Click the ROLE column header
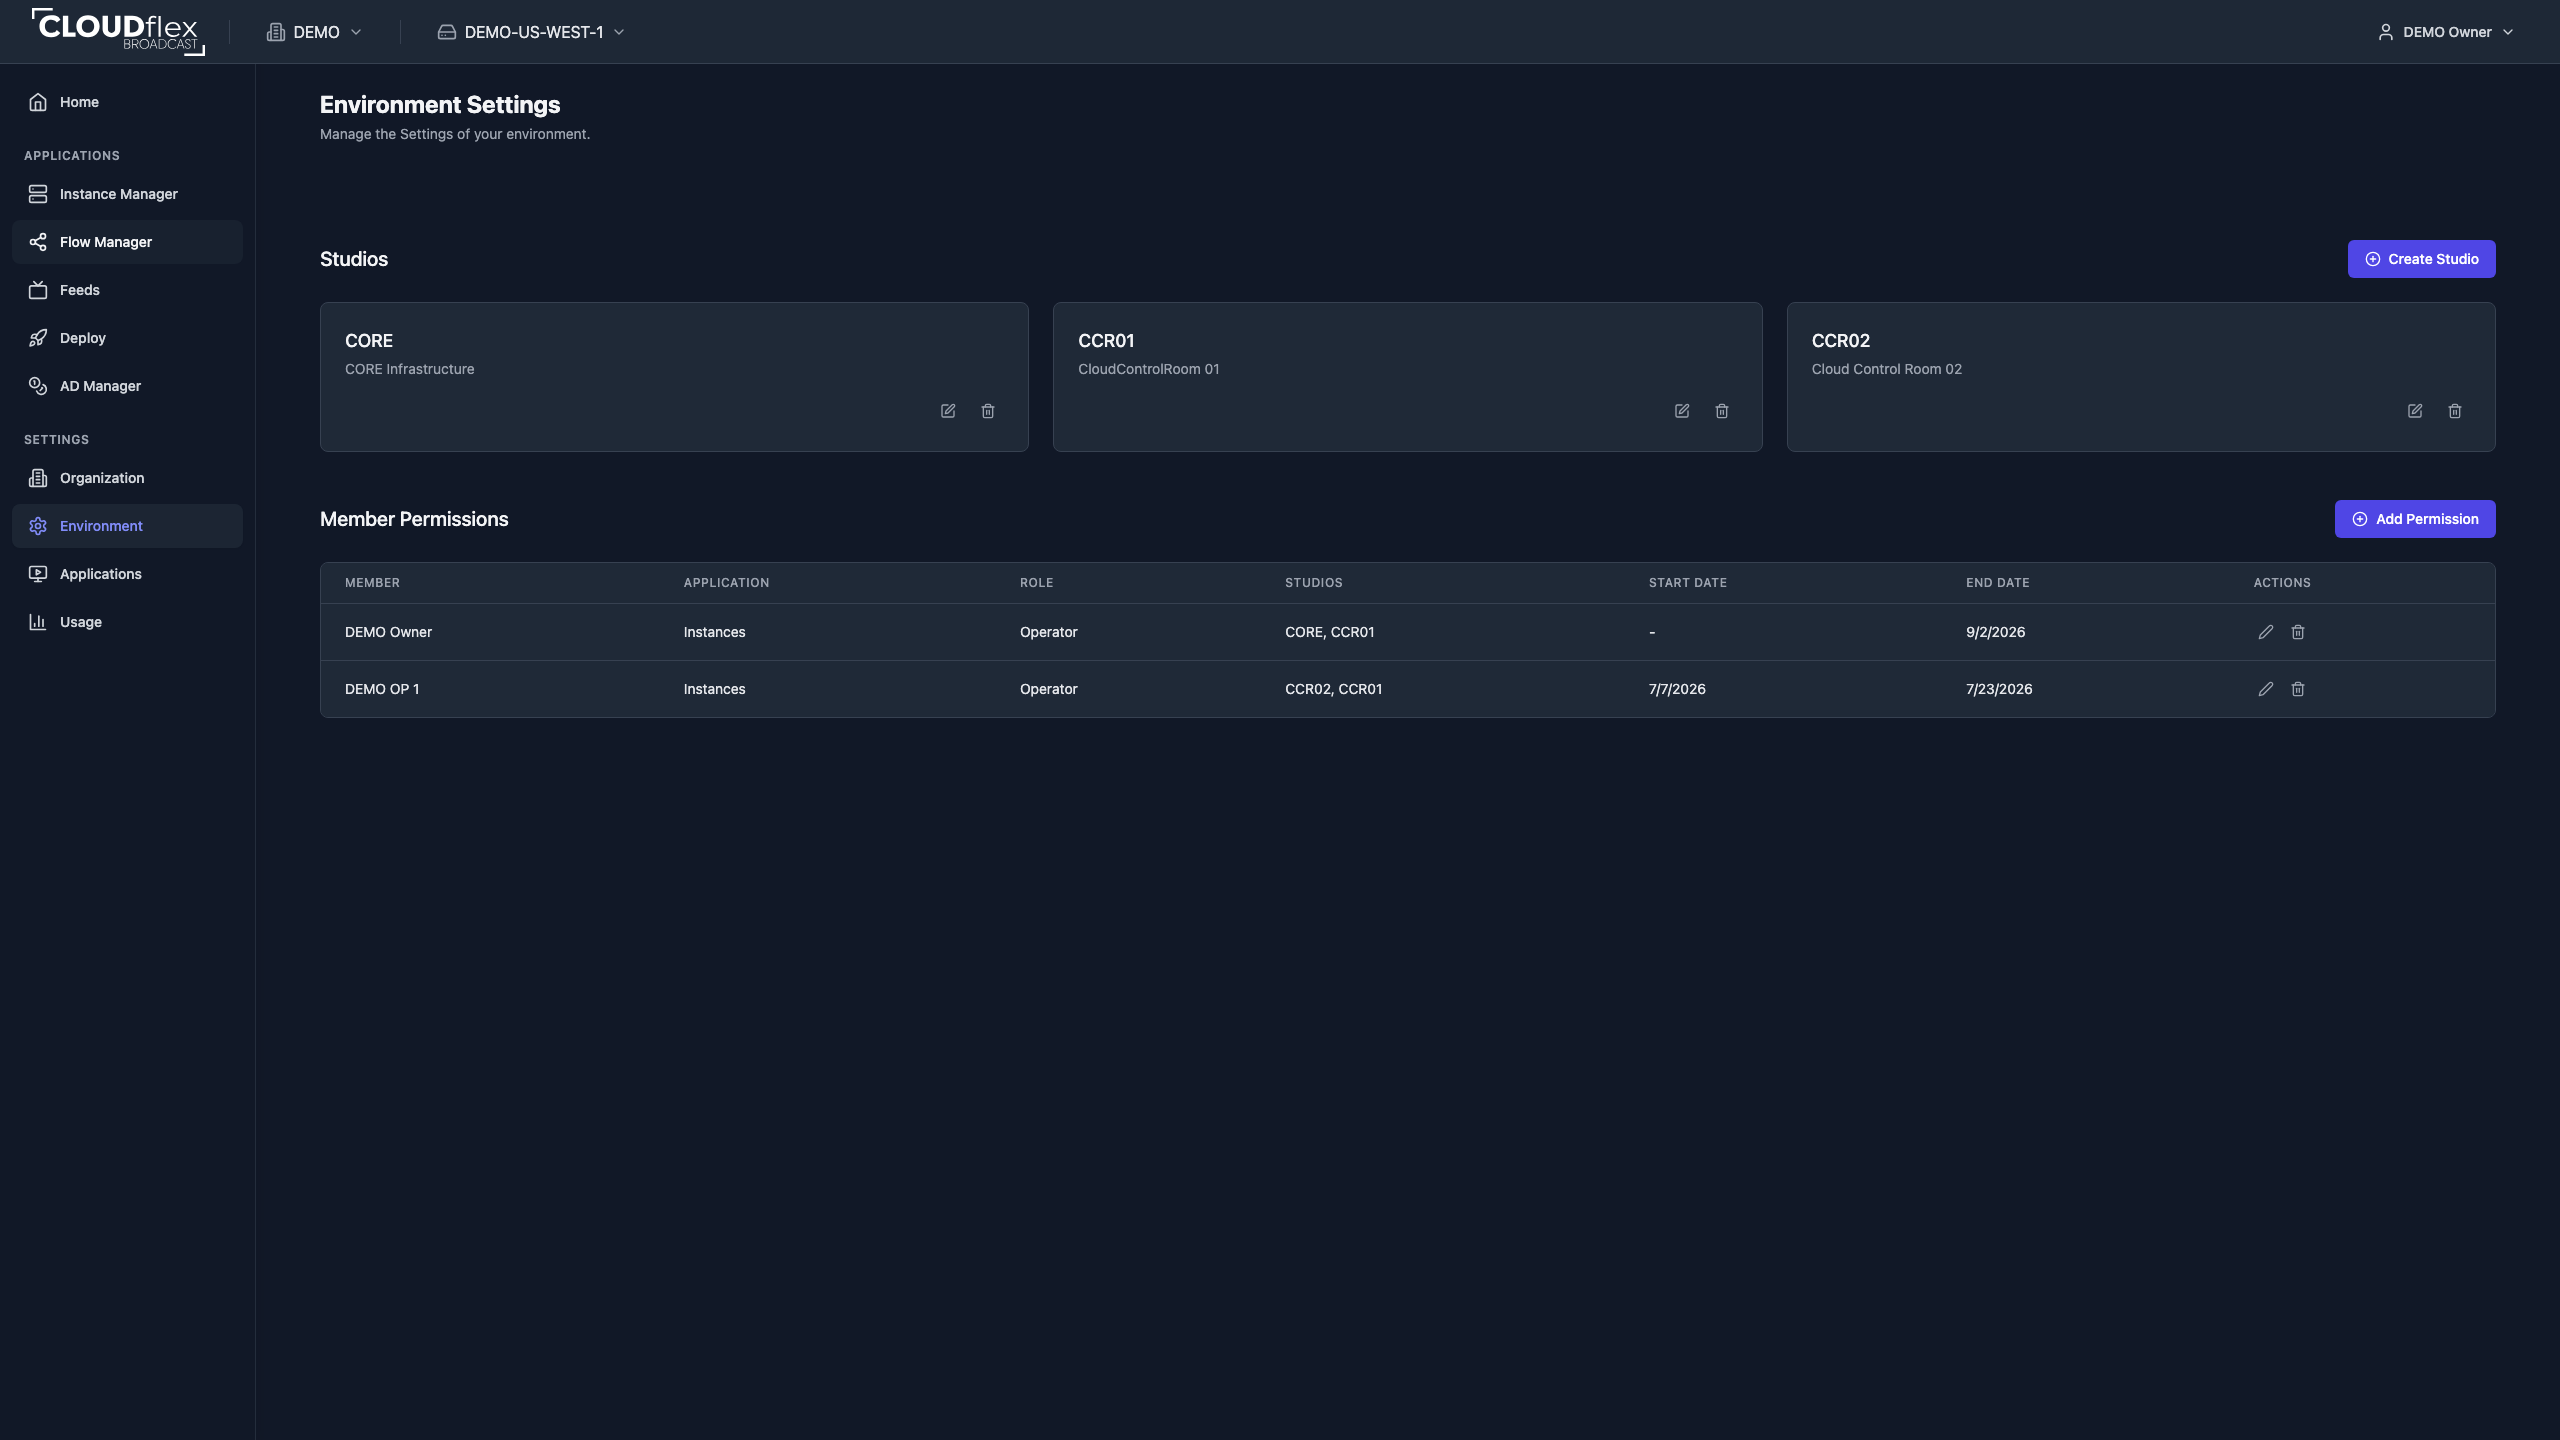This screenshot has width=2560, height=1440. 1036,583
